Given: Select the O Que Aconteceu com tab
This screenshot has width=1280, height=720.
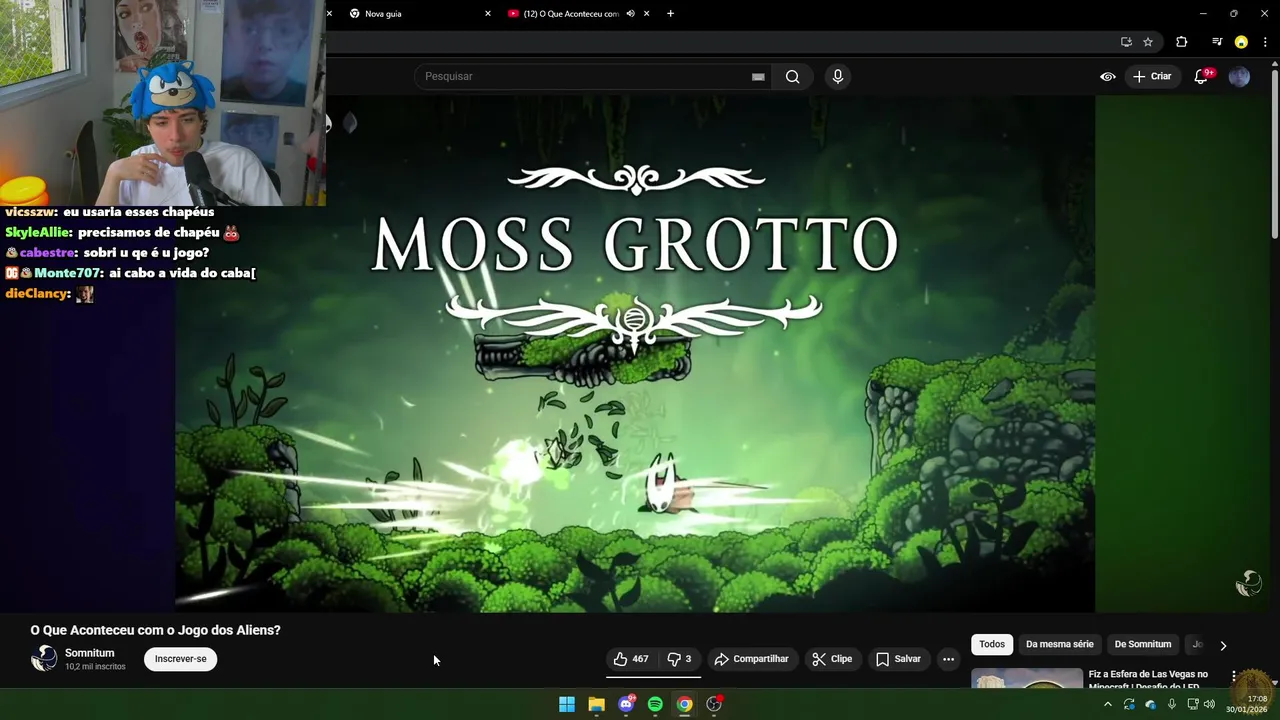Looking at the screenshot, I should (x=570, y=14).
